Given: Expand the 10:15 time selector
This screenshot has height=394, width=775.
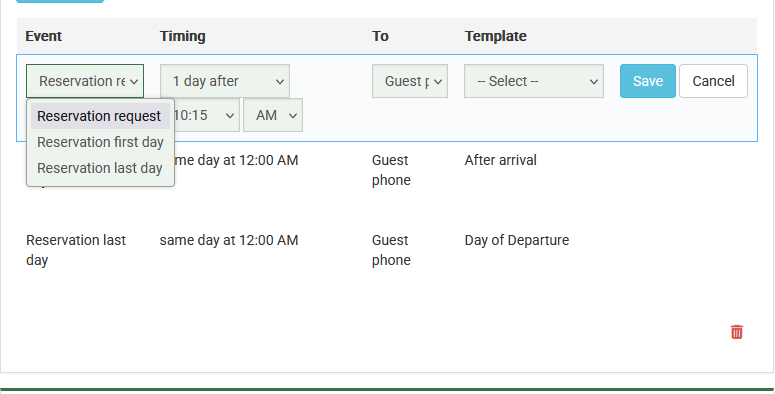Looking at the screenshot, I should [207, 115].
